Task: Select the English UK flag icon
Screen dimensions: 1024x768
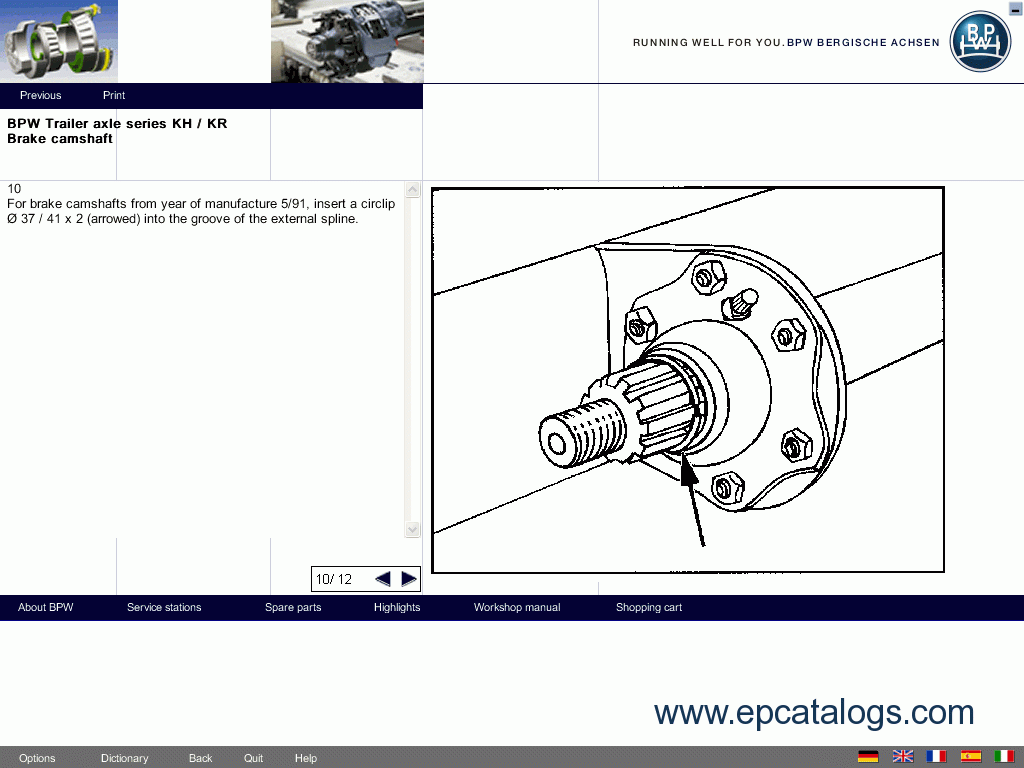Action: [902, 757]
